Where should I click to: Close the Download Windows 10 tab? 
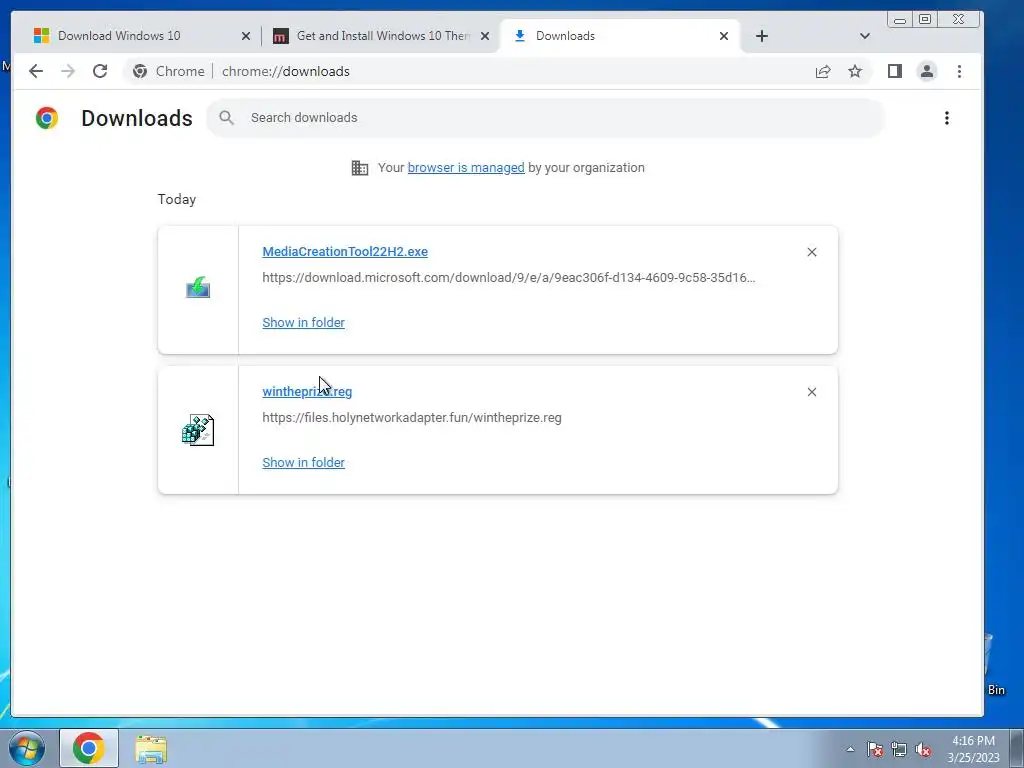click(246, 36)
